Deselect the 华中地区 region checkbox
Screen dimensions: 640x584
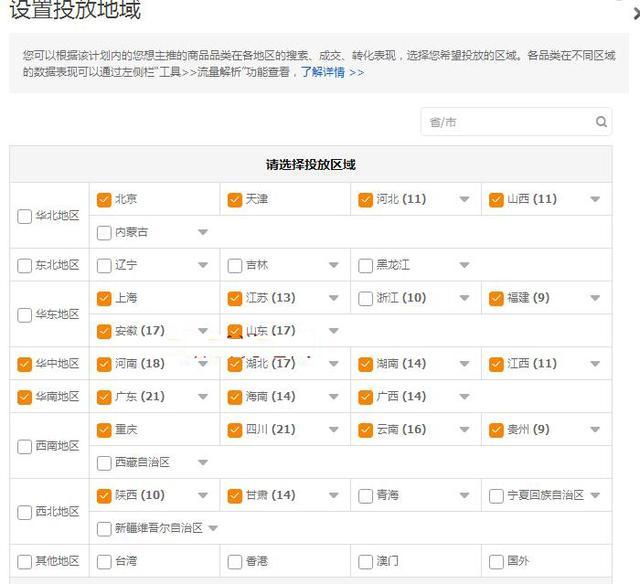point(25,364)
